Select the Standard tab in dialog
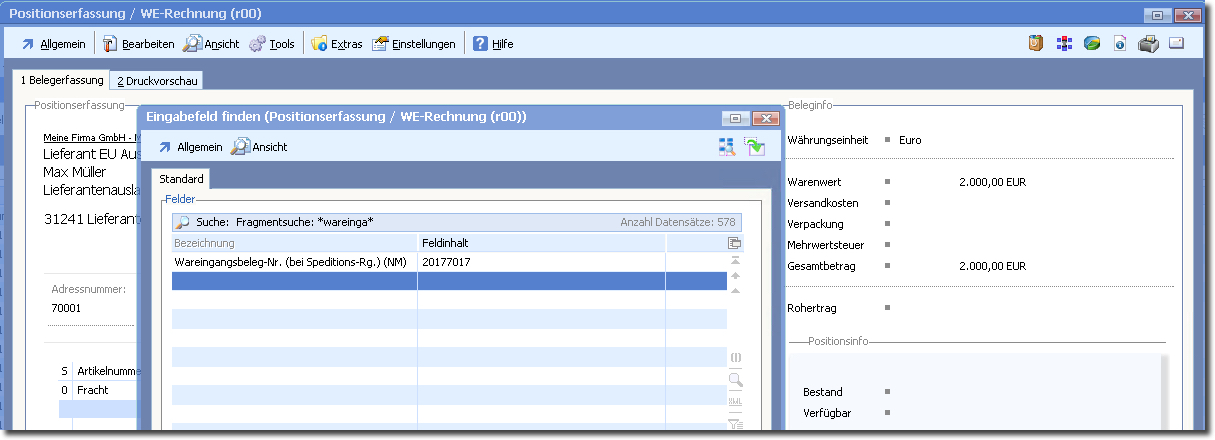This screenshot has width=1215, height=440. [x=181, y=179]
